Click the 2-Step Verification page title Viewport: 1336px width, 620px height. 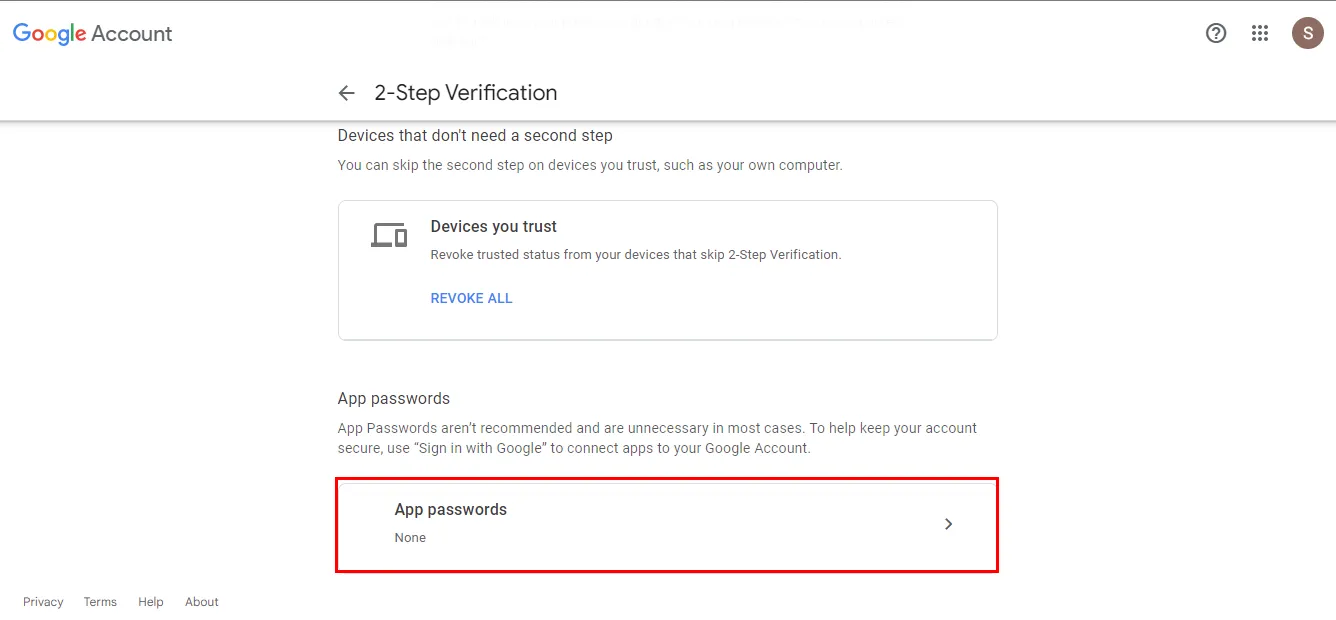466,93
